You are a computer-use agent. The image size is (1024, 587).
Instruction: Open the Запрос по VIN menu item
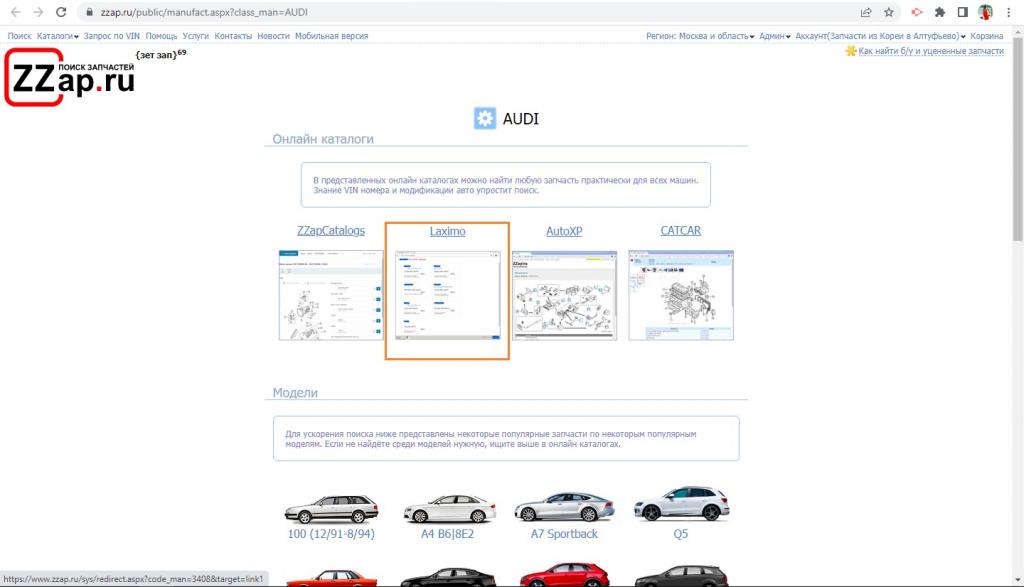[112, 36]
